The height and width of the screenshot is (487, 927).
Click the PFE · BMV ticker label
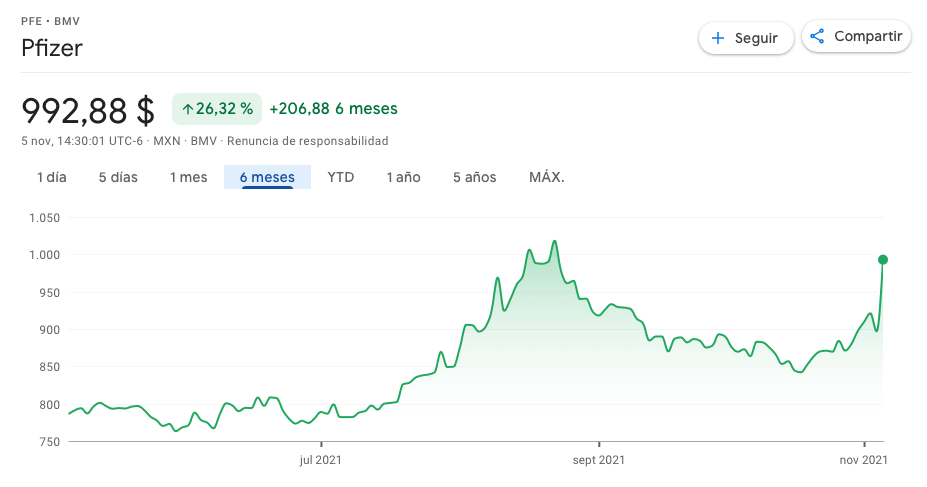pos(50,21)
